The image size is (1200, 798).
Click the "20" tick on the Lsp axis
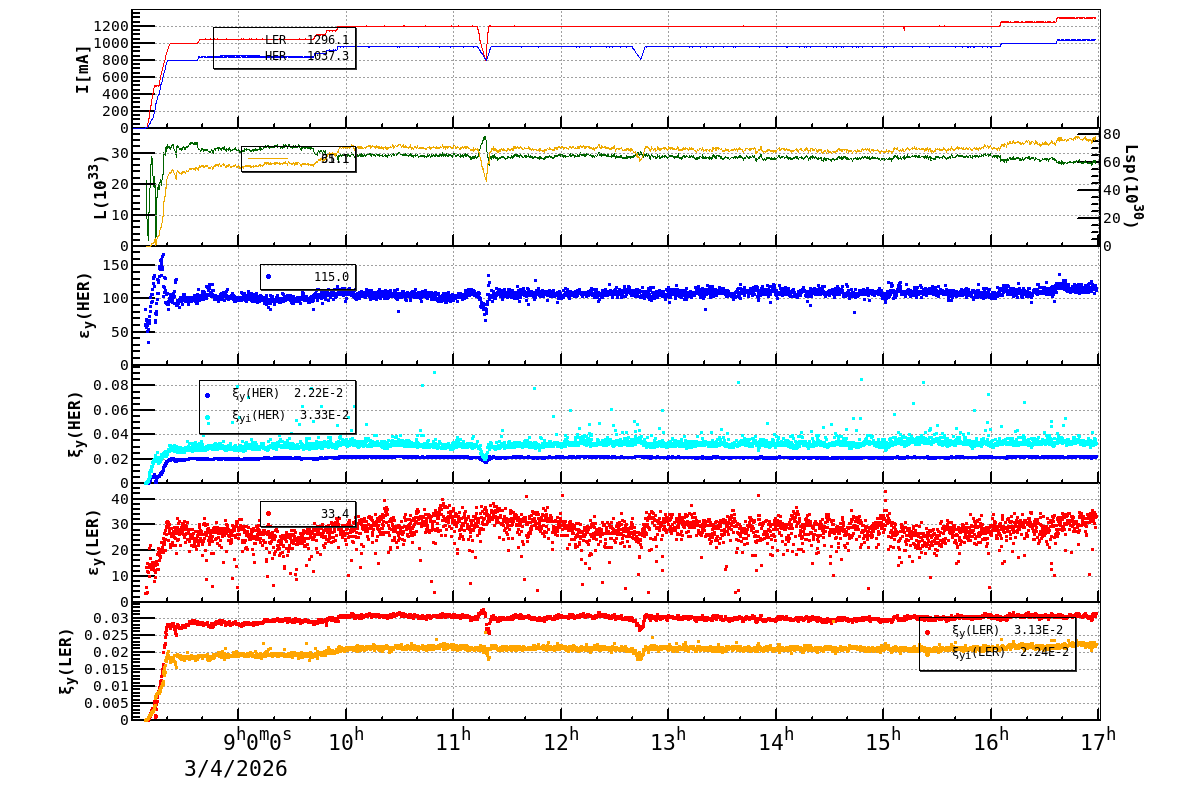pyautogui.click(x=1112, y=218)
